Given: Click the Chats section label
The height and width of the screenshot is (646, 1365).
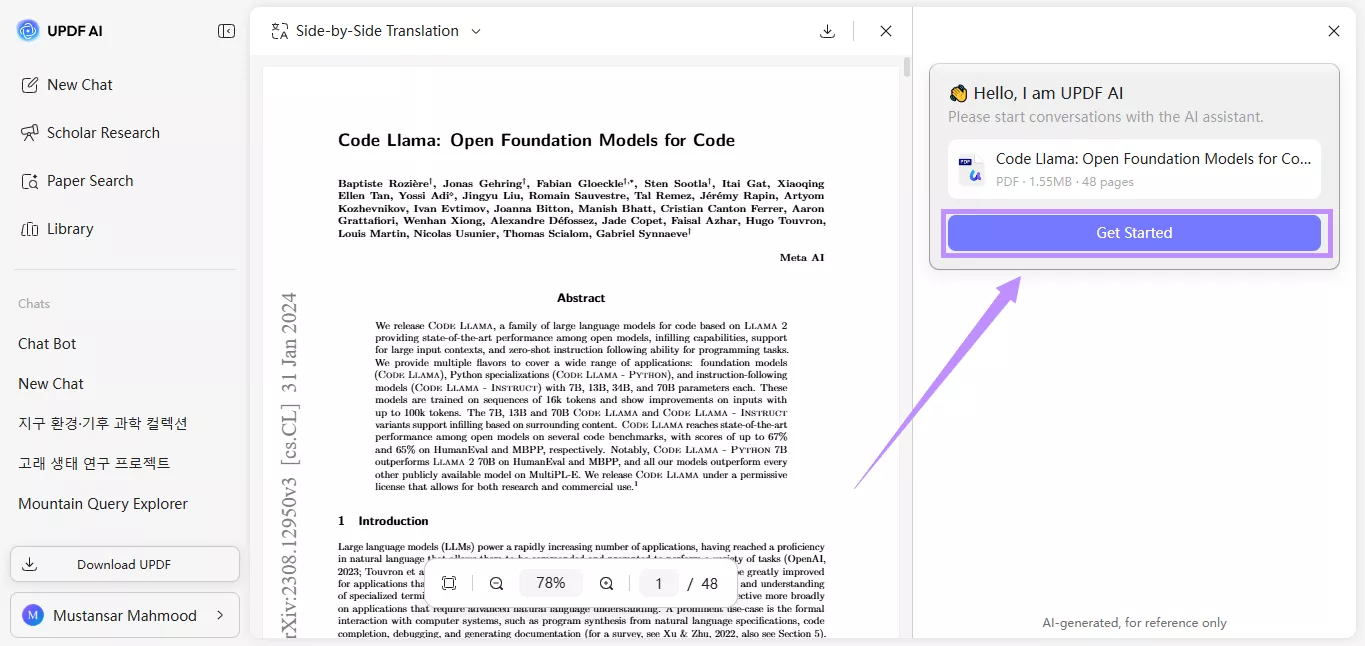Looking at the screenshot, I should pyautogui.click(x=34, y=303).
